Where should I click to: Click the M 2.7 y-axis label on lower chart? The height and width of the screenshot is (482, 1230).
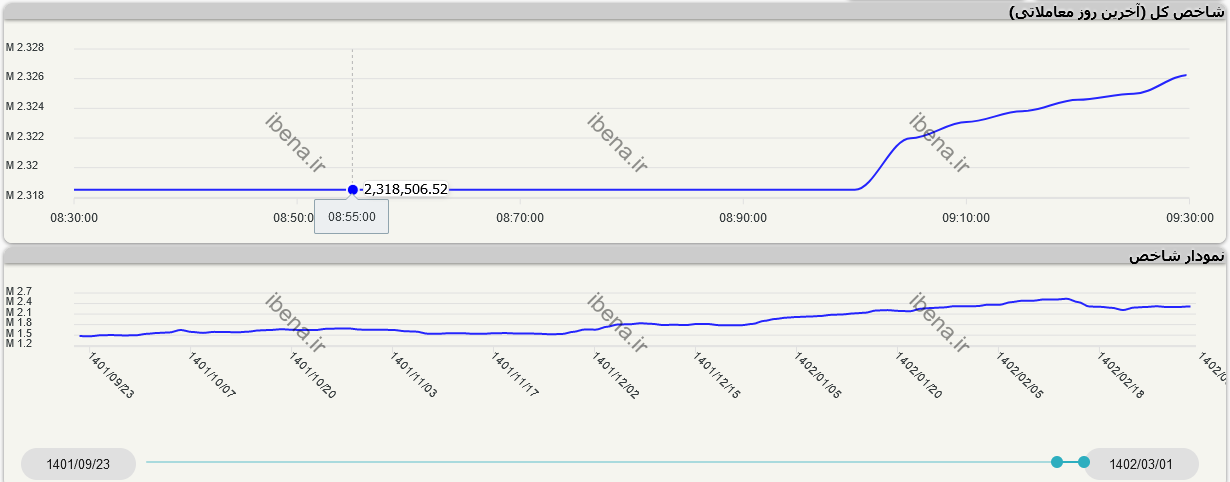[19, 291]
